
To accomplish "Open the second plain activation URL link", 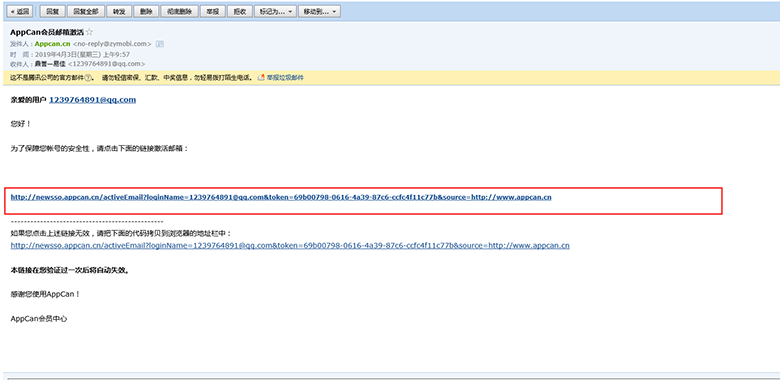I will (x=290, y=245).
